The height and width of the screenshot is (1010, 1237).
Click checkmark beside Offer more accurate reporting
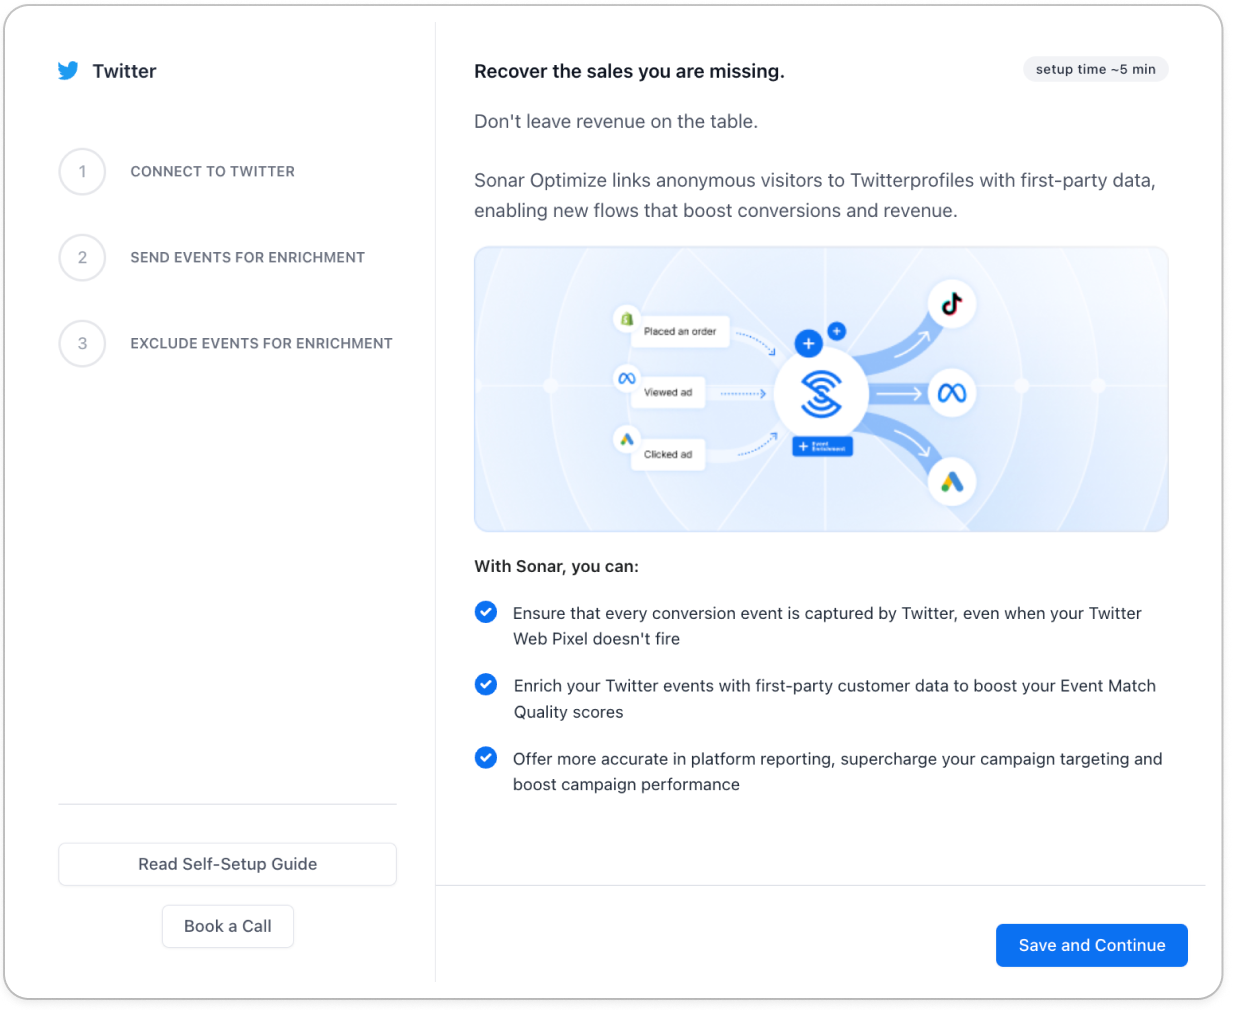tap(486, 758)
